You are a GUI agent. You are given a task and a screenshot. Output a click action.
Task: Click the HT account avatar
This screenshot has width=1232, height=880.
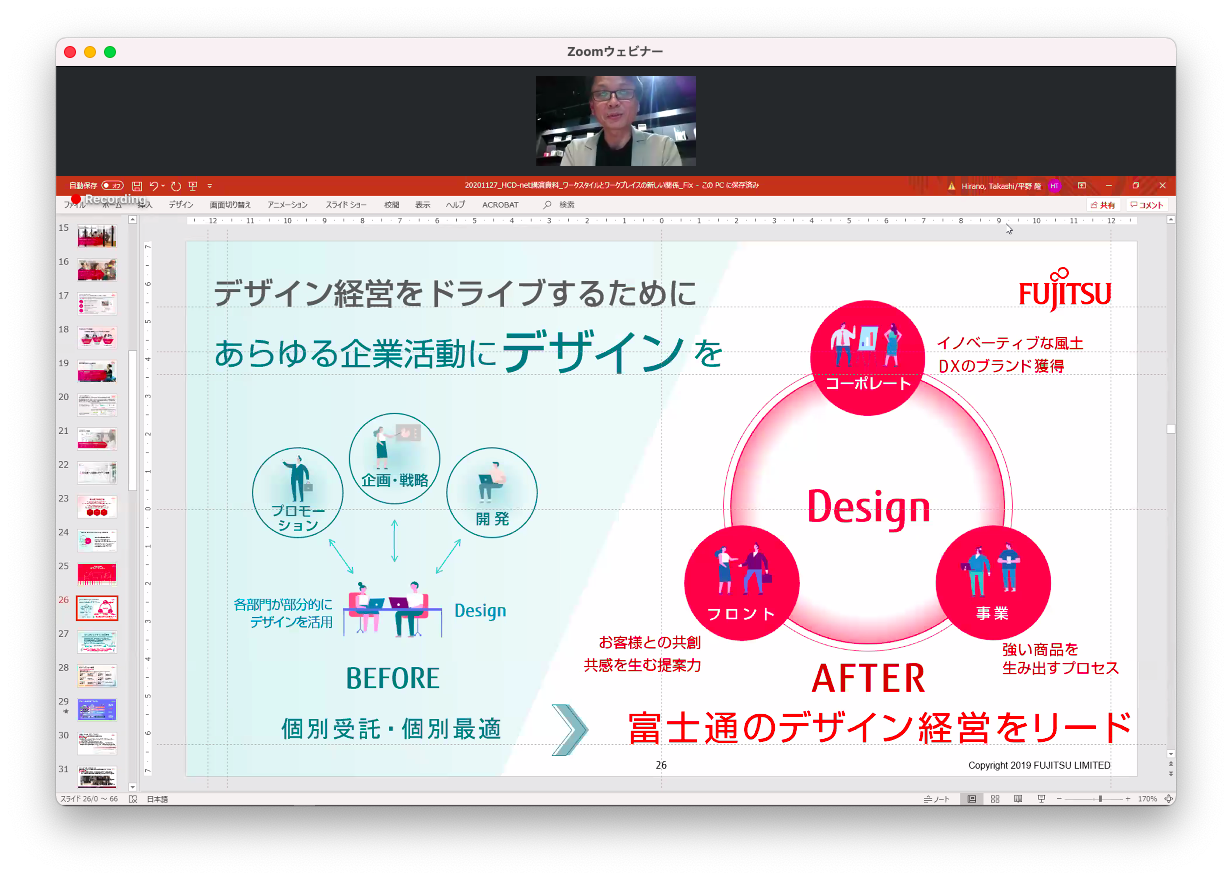tap(1054, 186)
